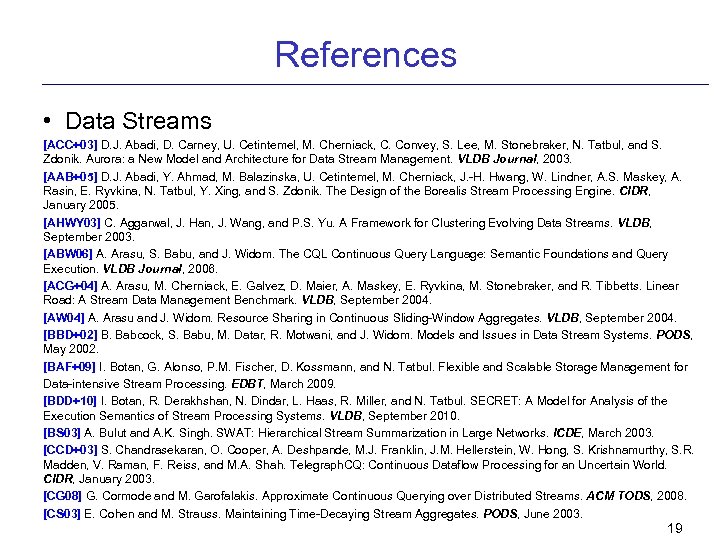Click slide page number 19

[675, 528]
